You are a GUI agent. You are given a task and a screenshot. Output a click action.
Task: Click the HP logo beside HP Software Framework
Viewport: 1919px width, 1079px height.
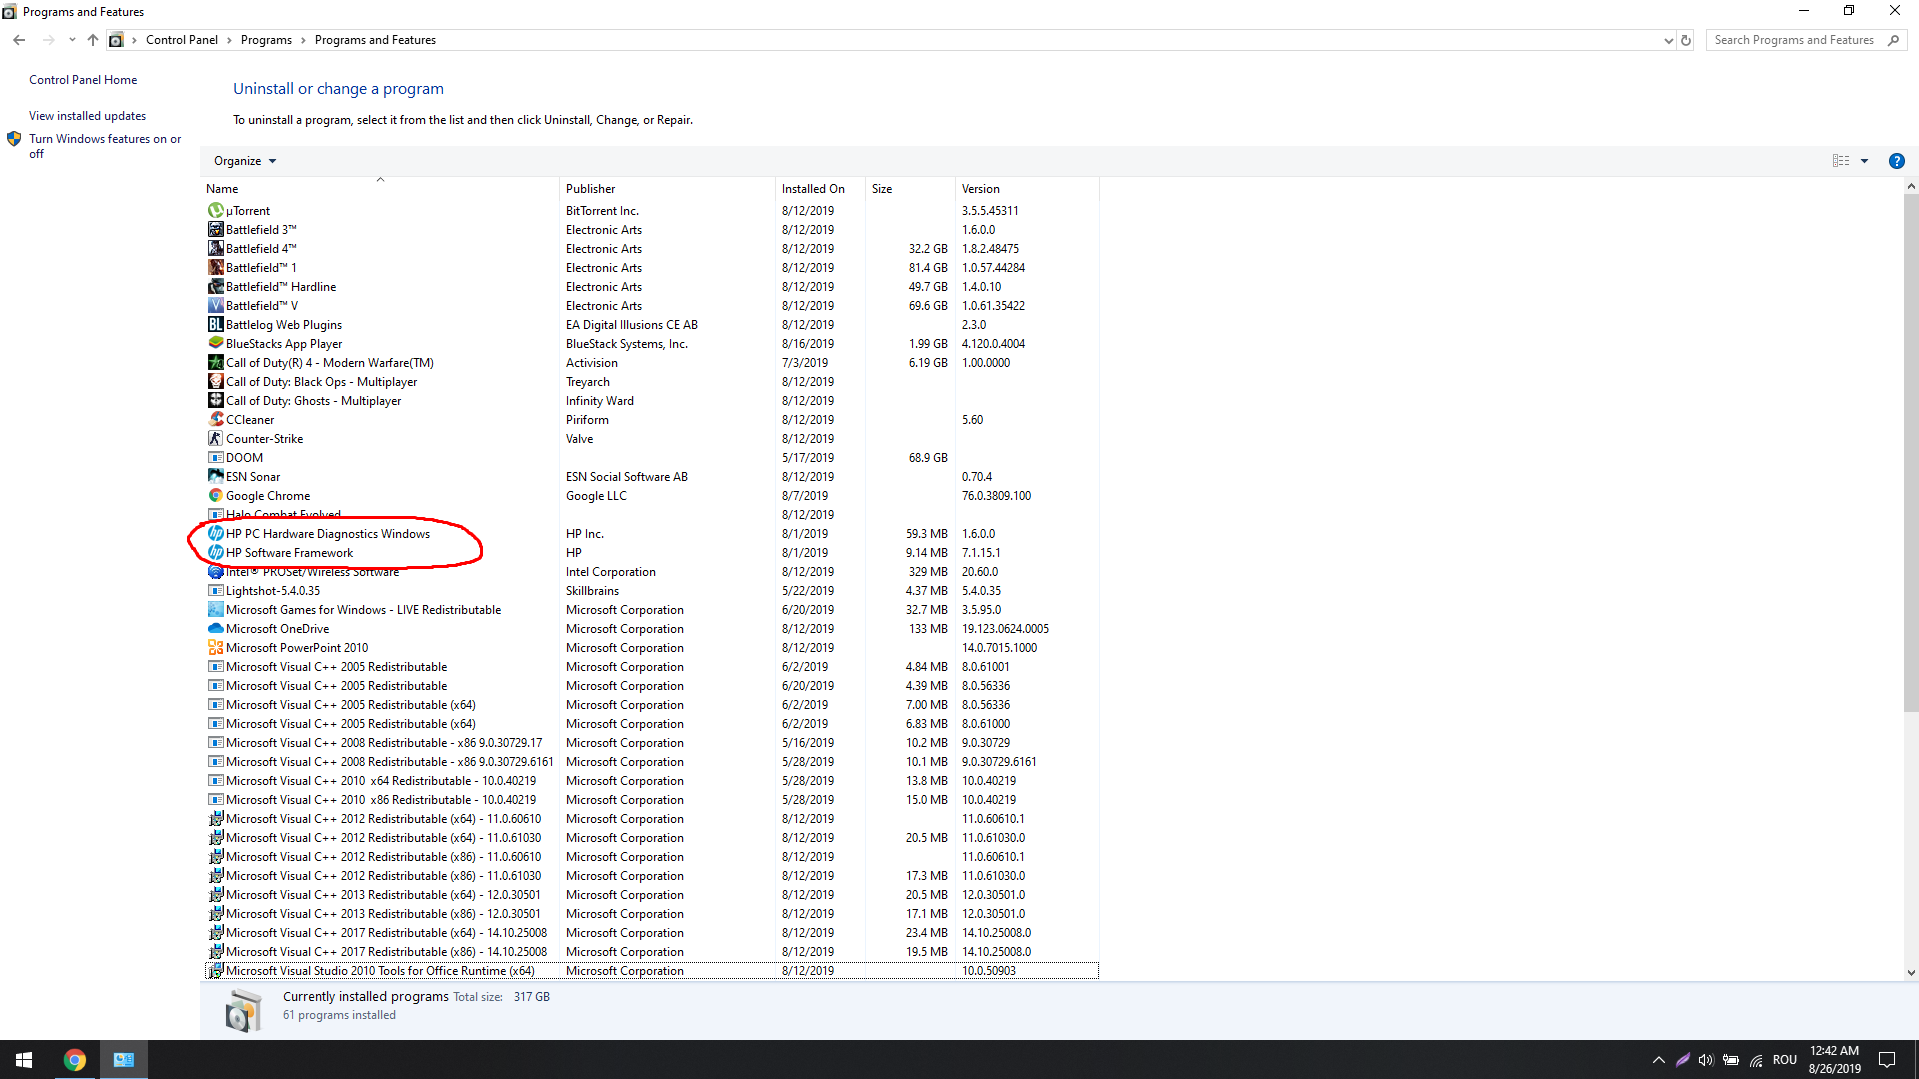(215, 552)
